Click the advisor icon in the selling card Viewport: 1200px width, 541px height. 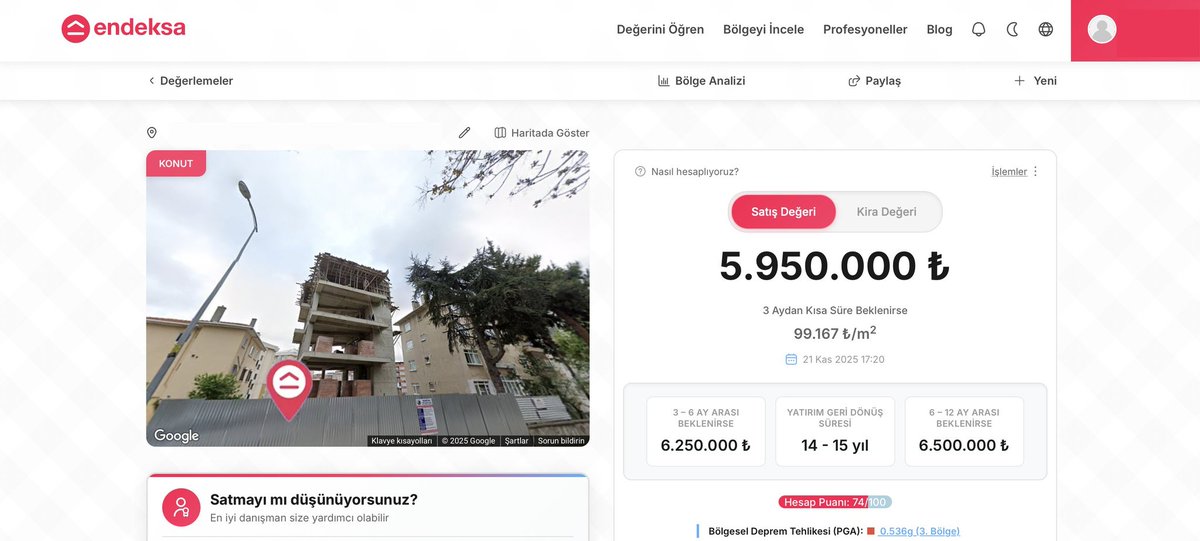pos(181,508)
